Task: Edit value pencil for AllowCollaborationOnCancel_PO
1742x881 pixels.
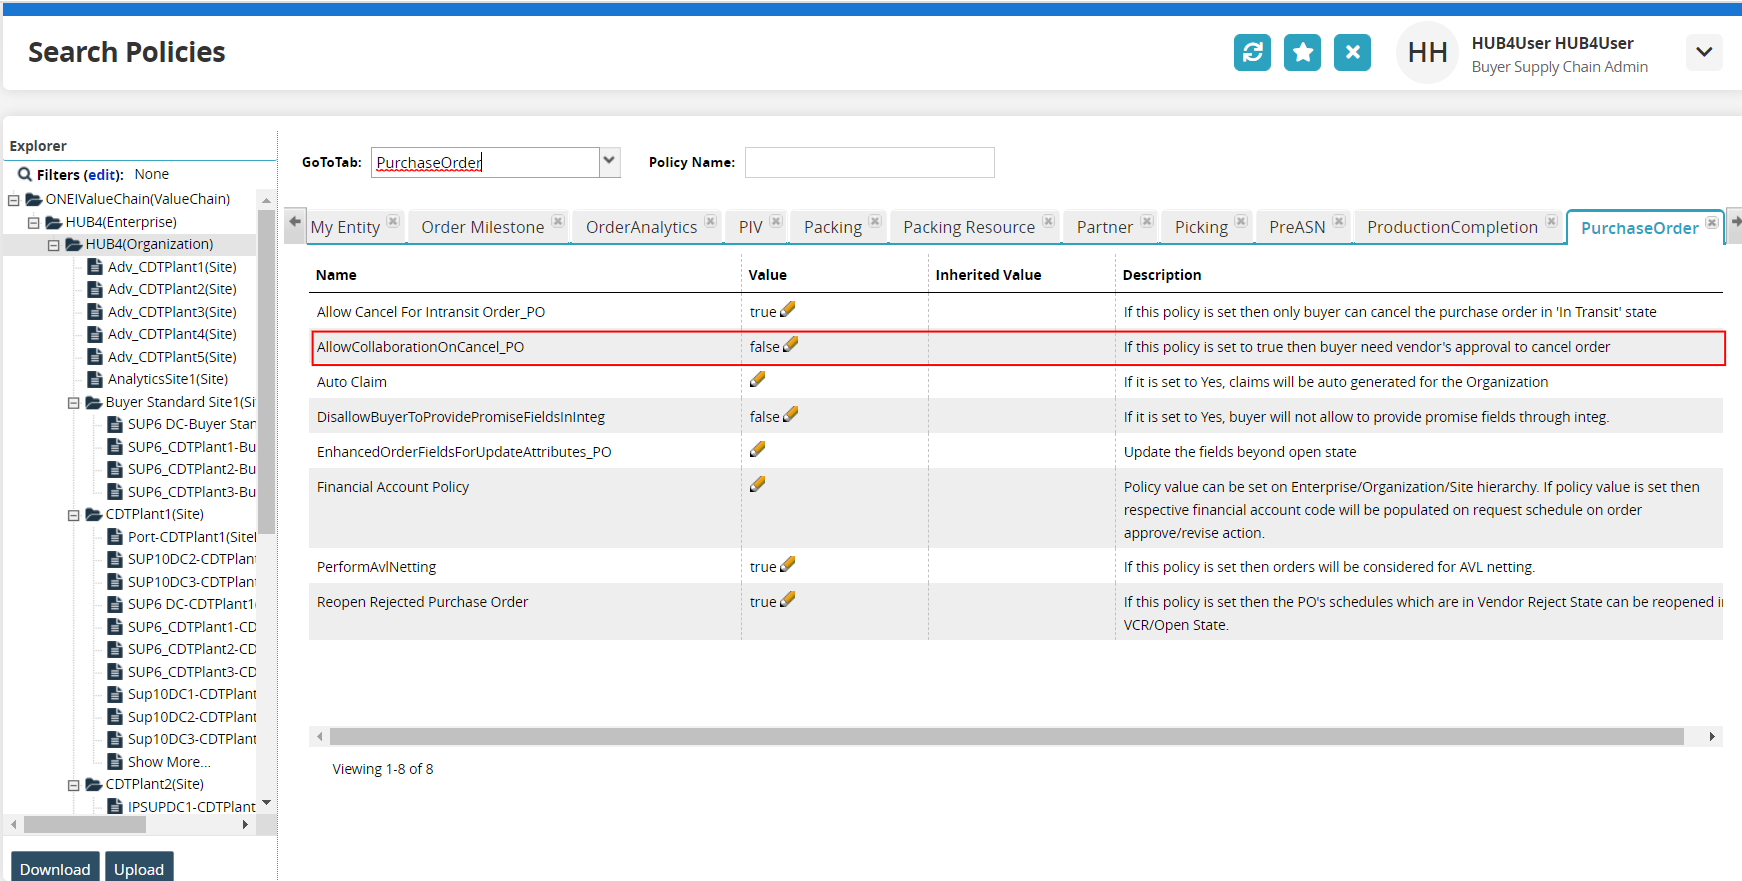Action: coord(791,345)
